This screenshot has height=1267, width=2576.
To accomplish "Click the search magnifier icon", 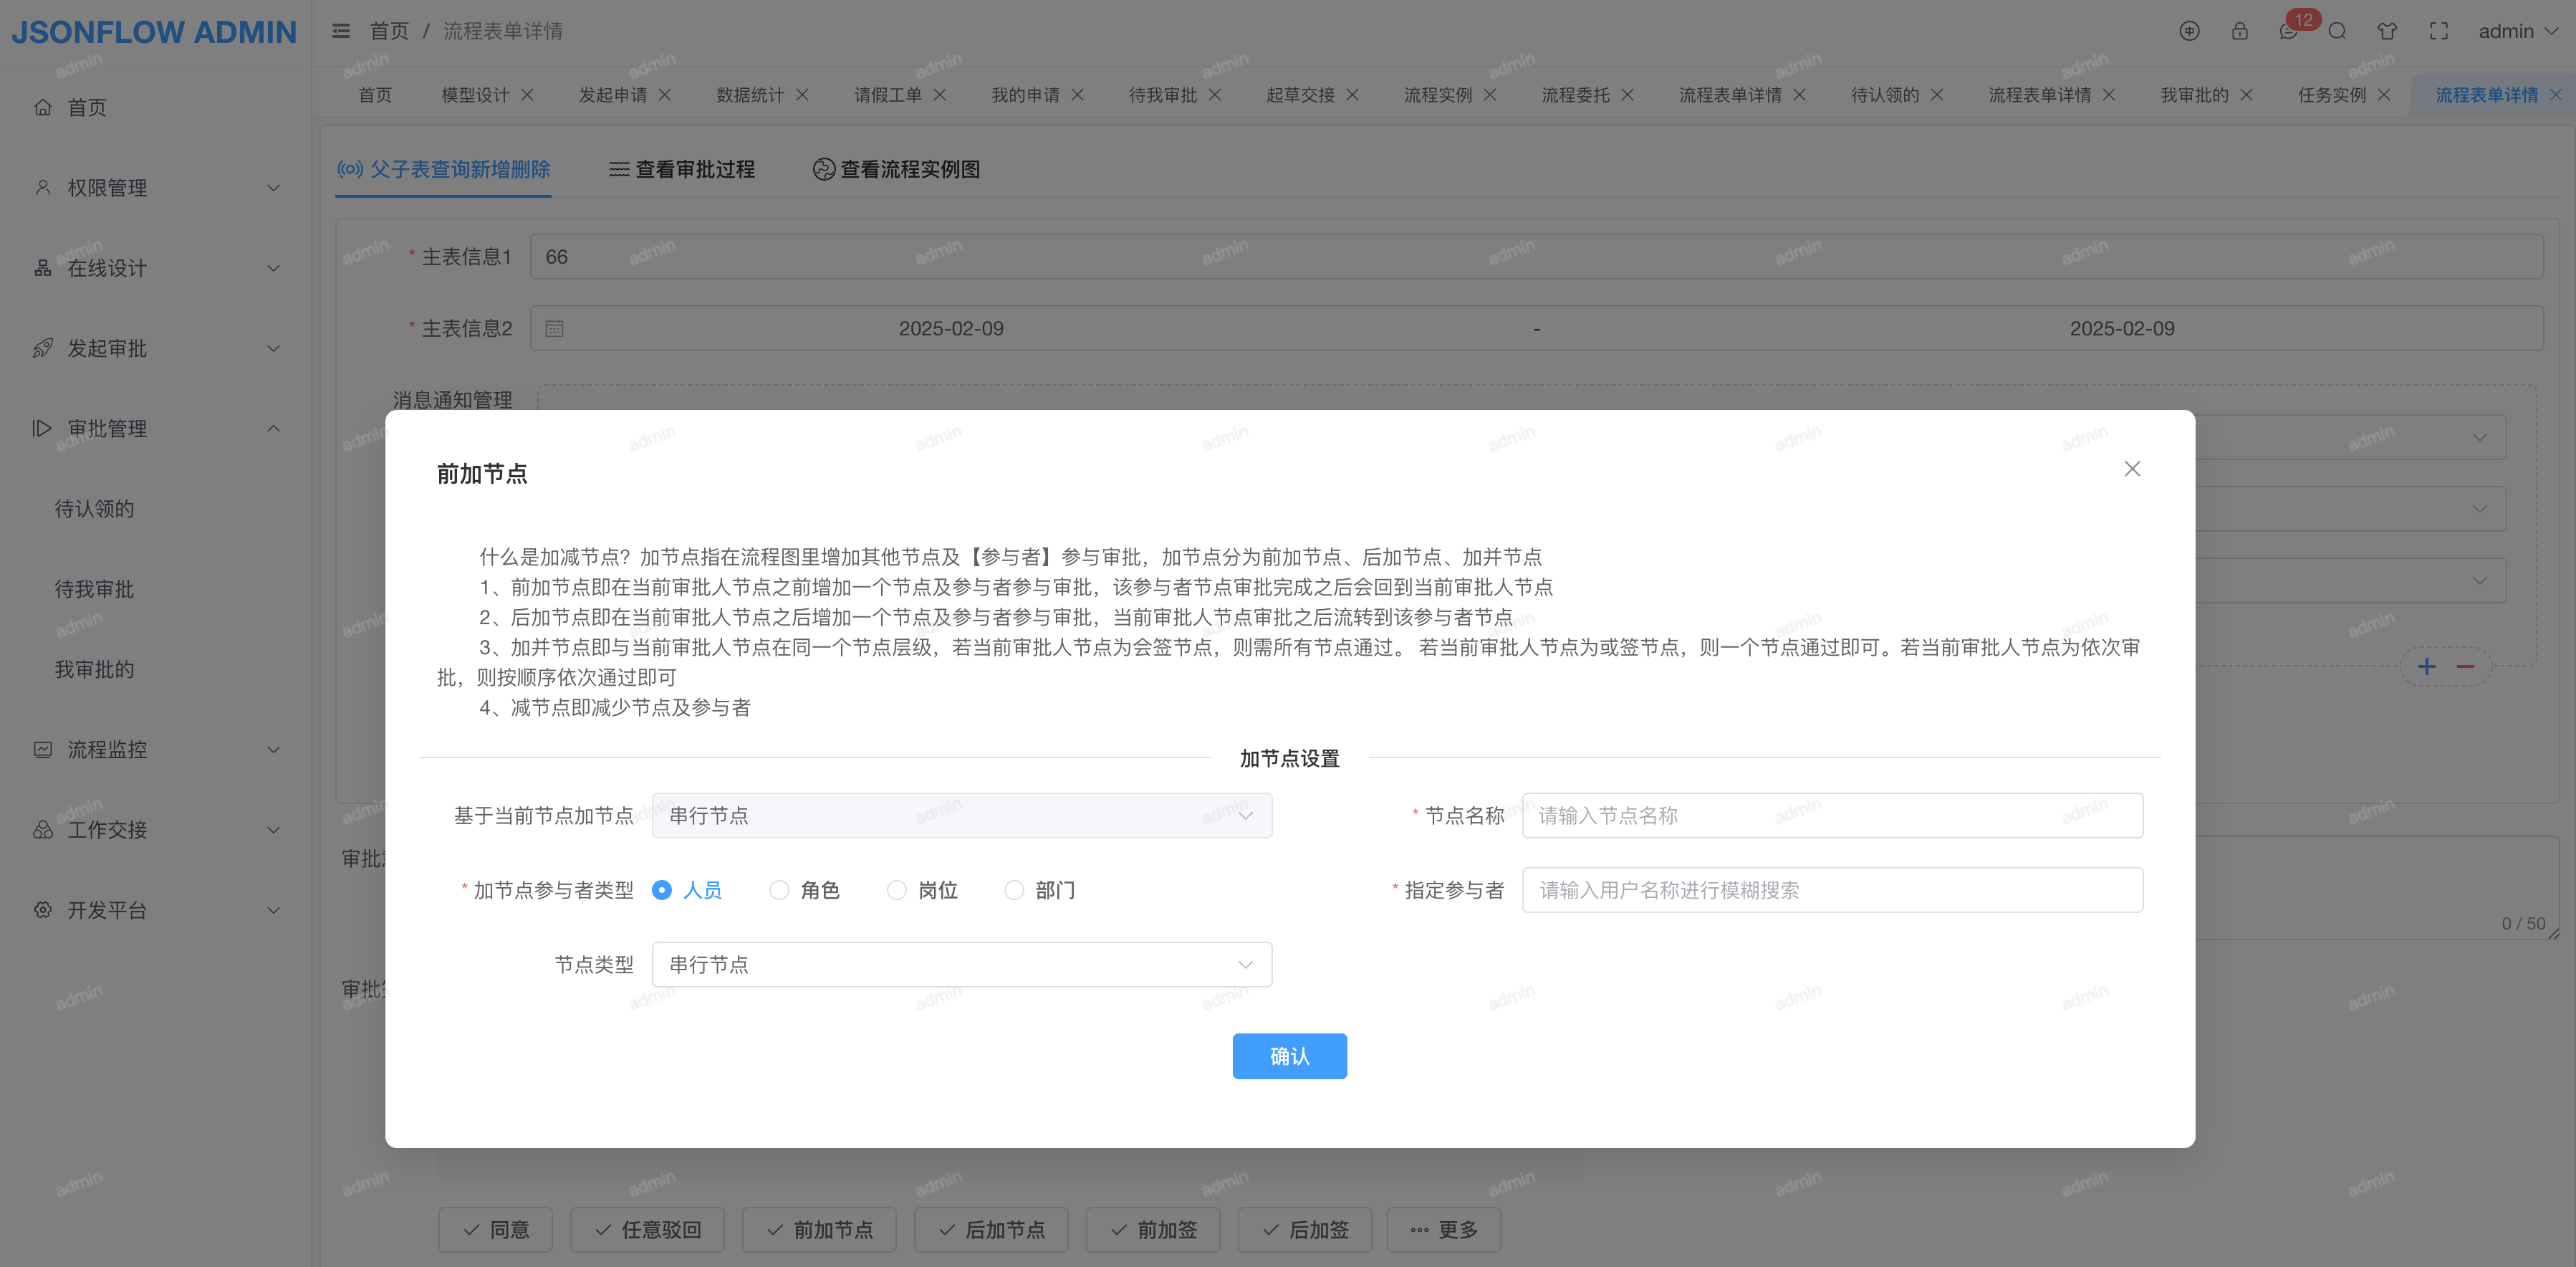I will [2337, 31].
